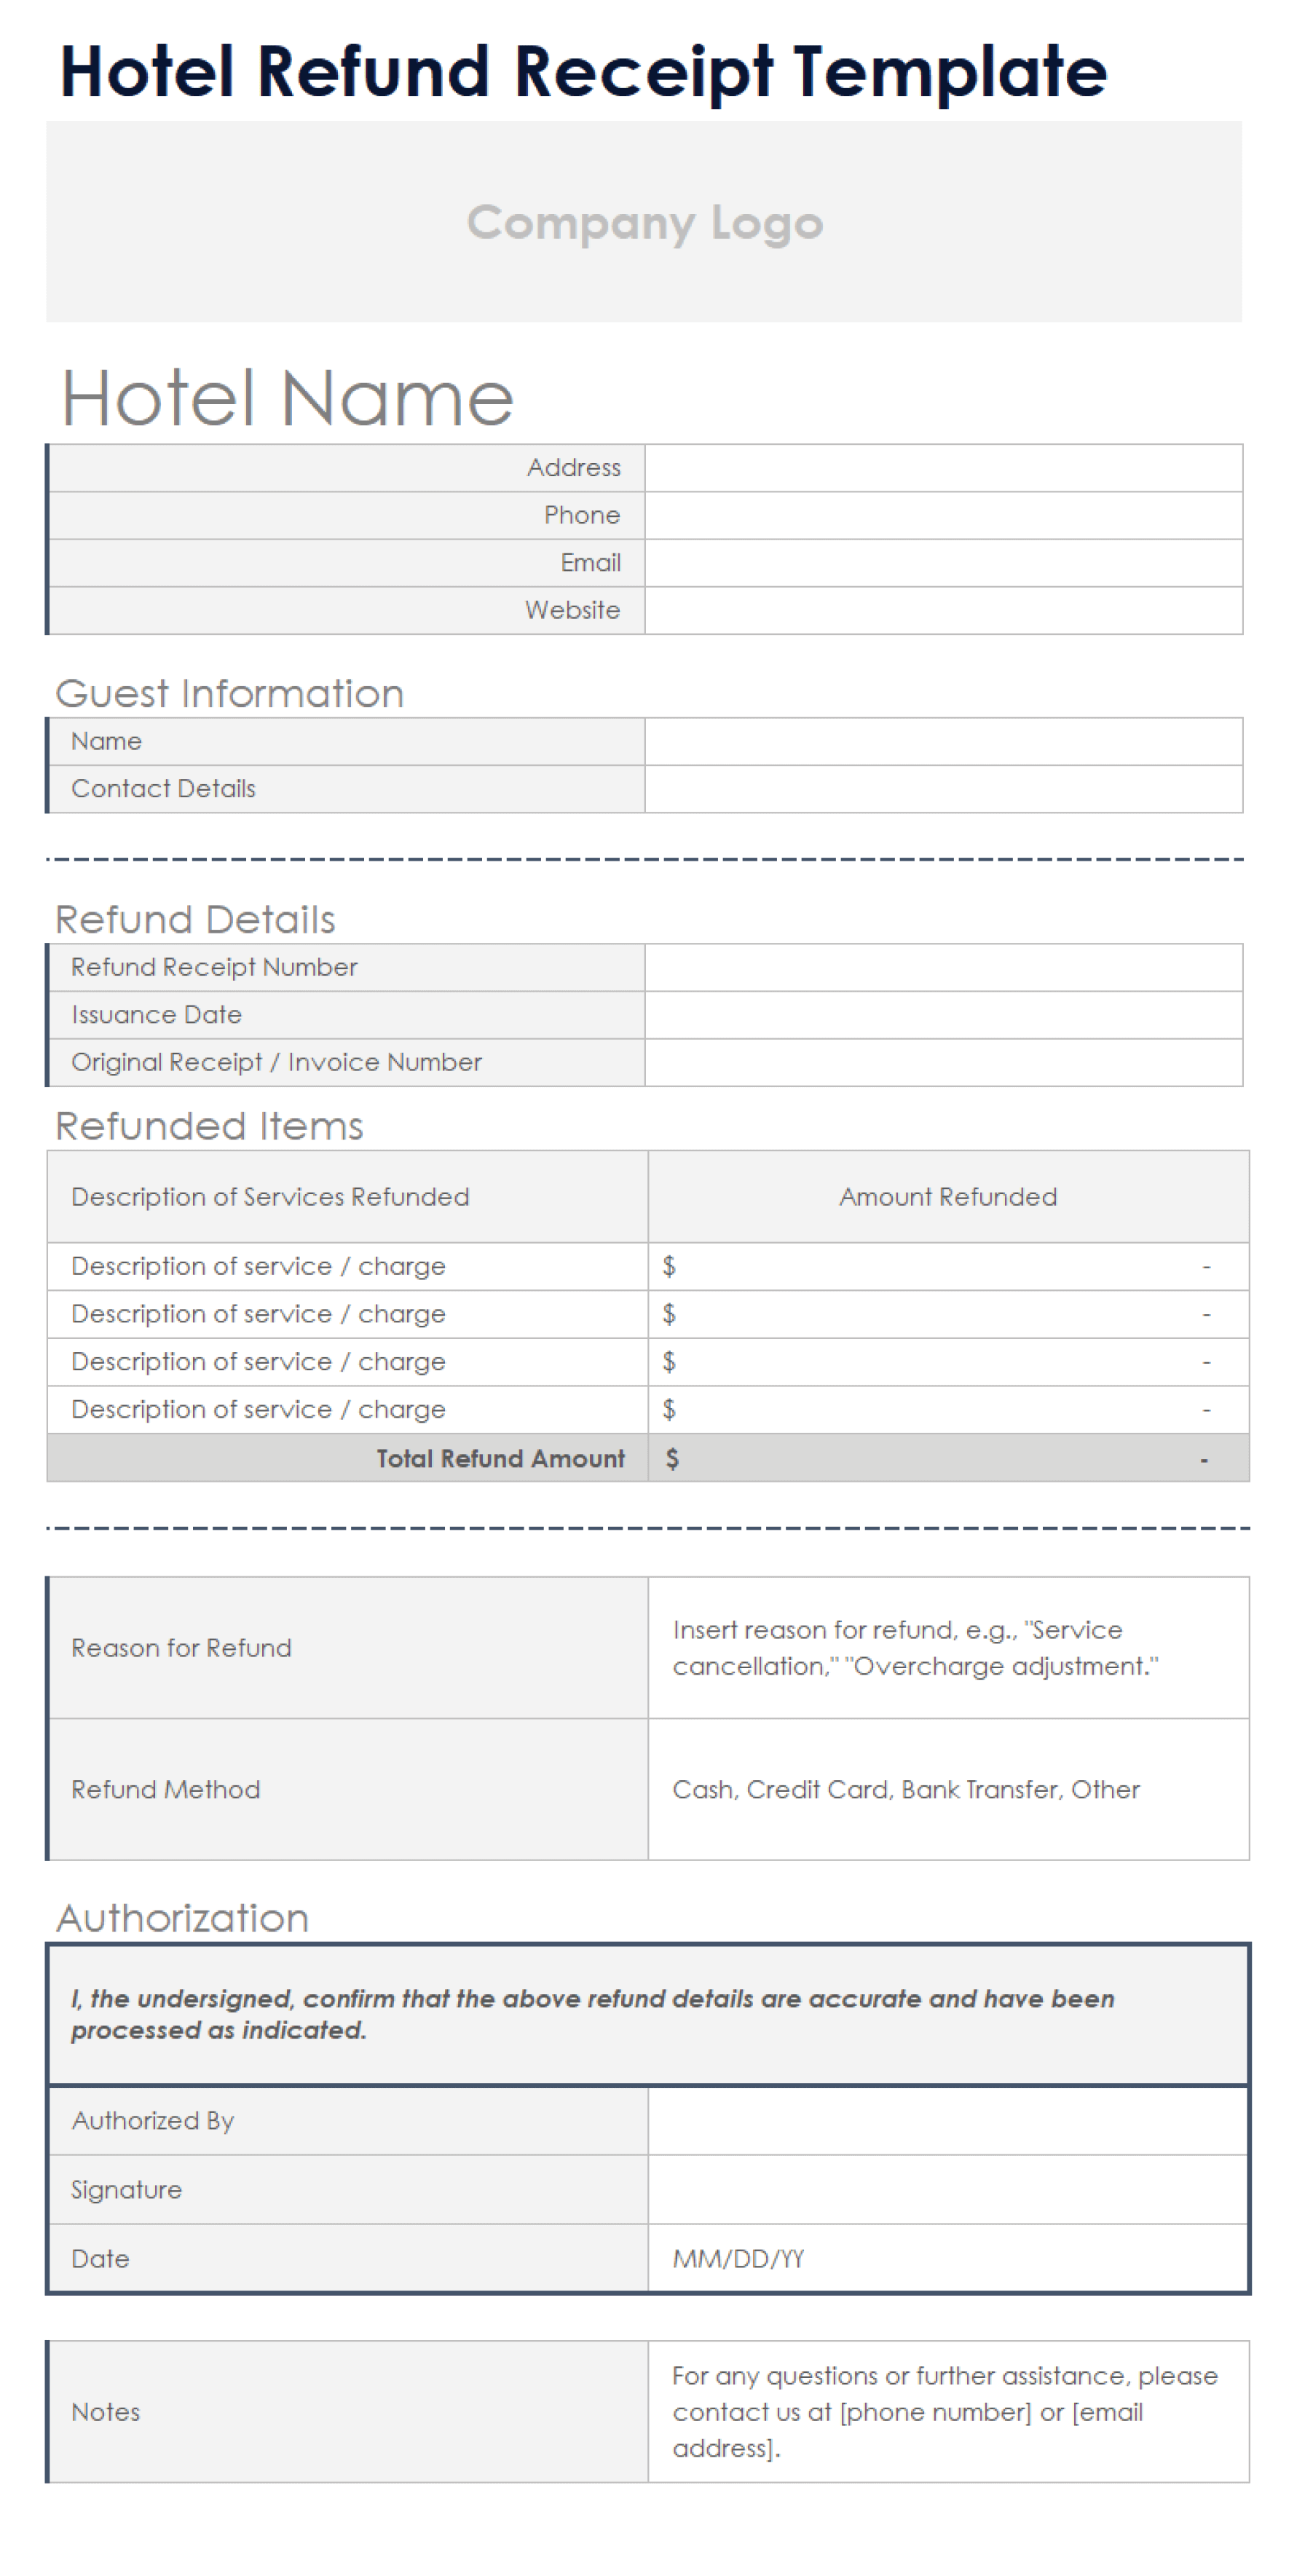The width and height of the screenshot is (1313, 2576).
Task: Enter guest Name field
Action: coord(942,741)
